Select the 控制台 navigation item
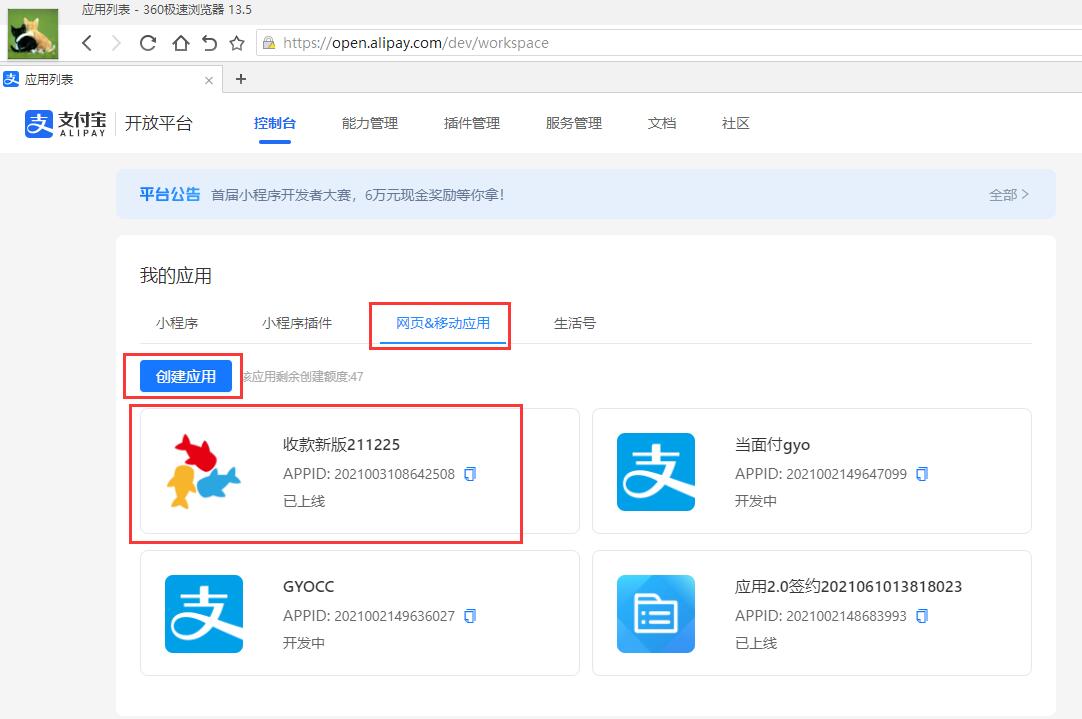The height and width of the screenshot is (719, 1082). pyautogui.click(x=275, y=124)
